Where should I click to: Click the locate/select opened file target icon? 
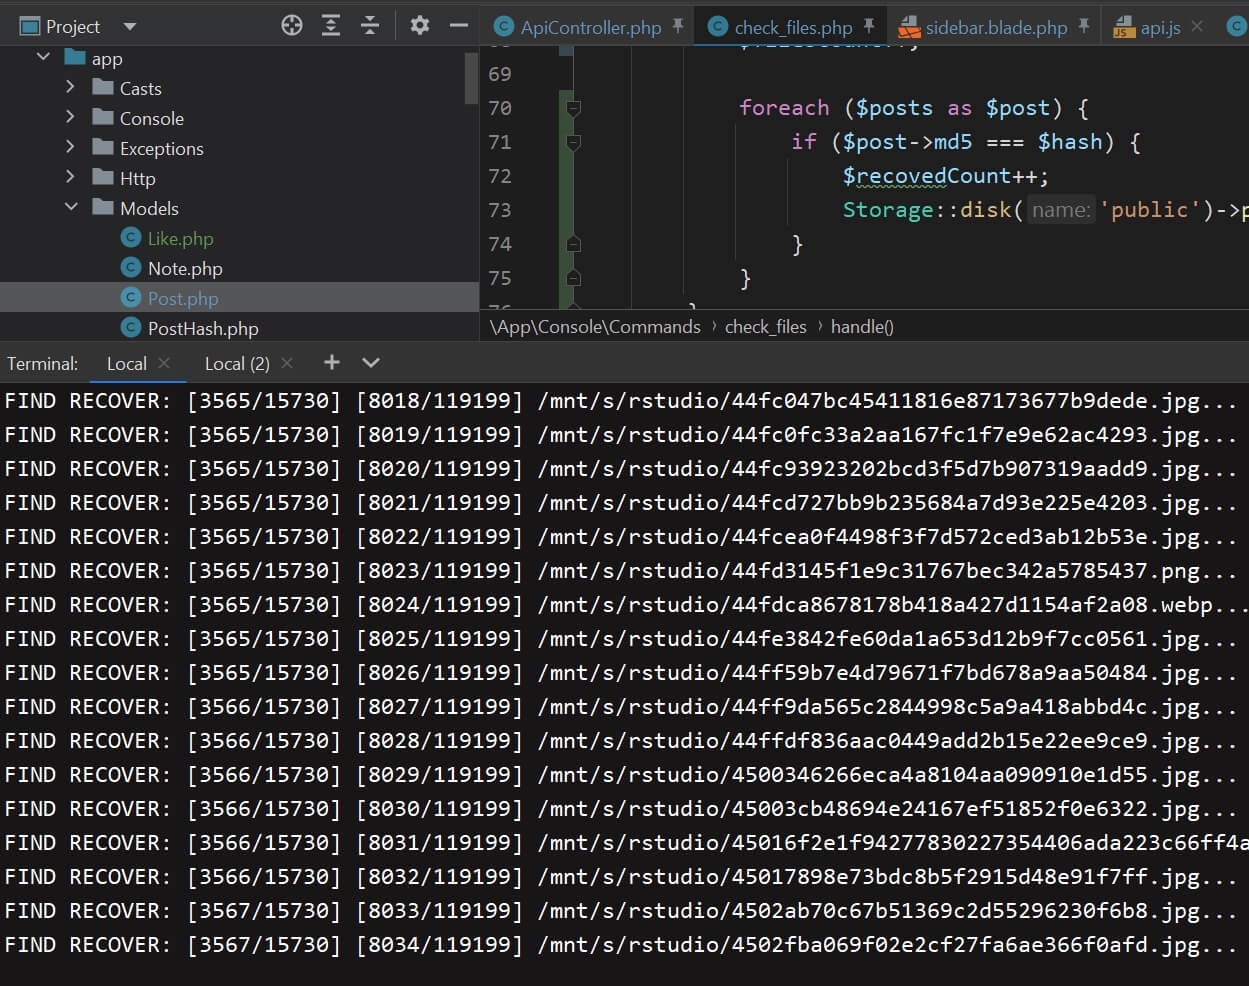(x=292, y=26)
